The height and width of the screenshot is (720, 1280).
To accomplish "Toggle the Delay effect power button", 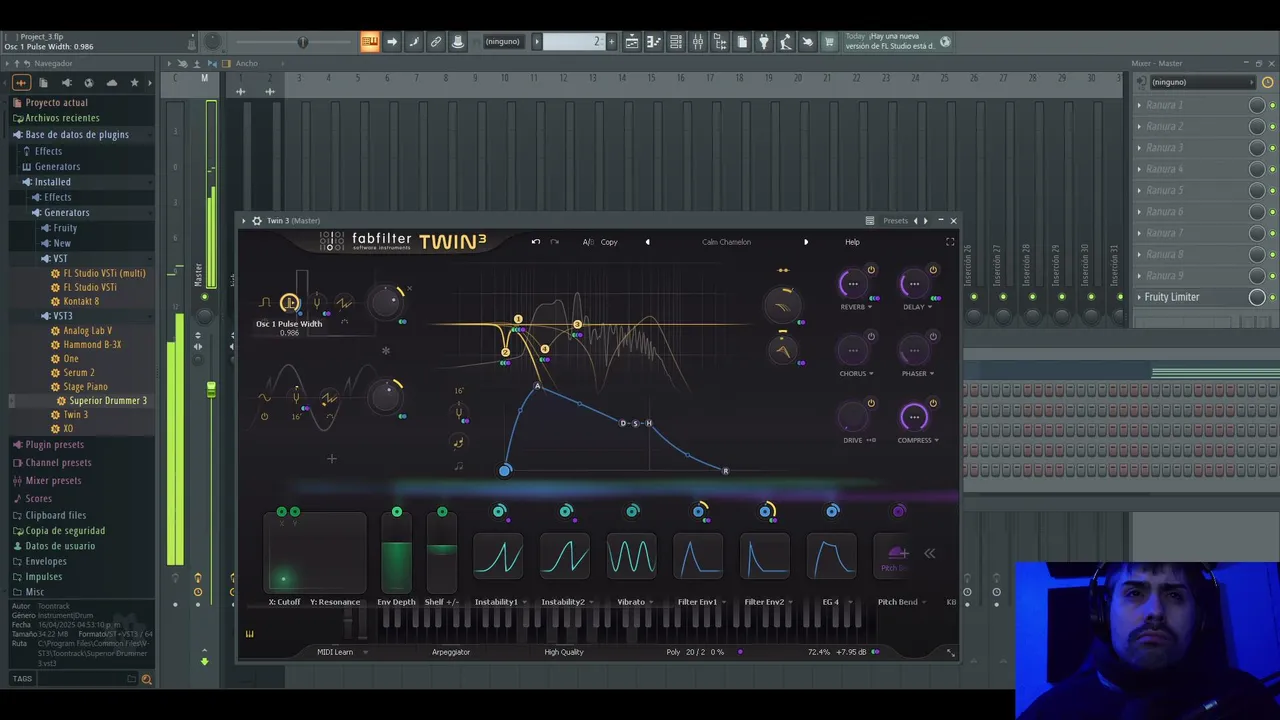I will pos(933,270).
